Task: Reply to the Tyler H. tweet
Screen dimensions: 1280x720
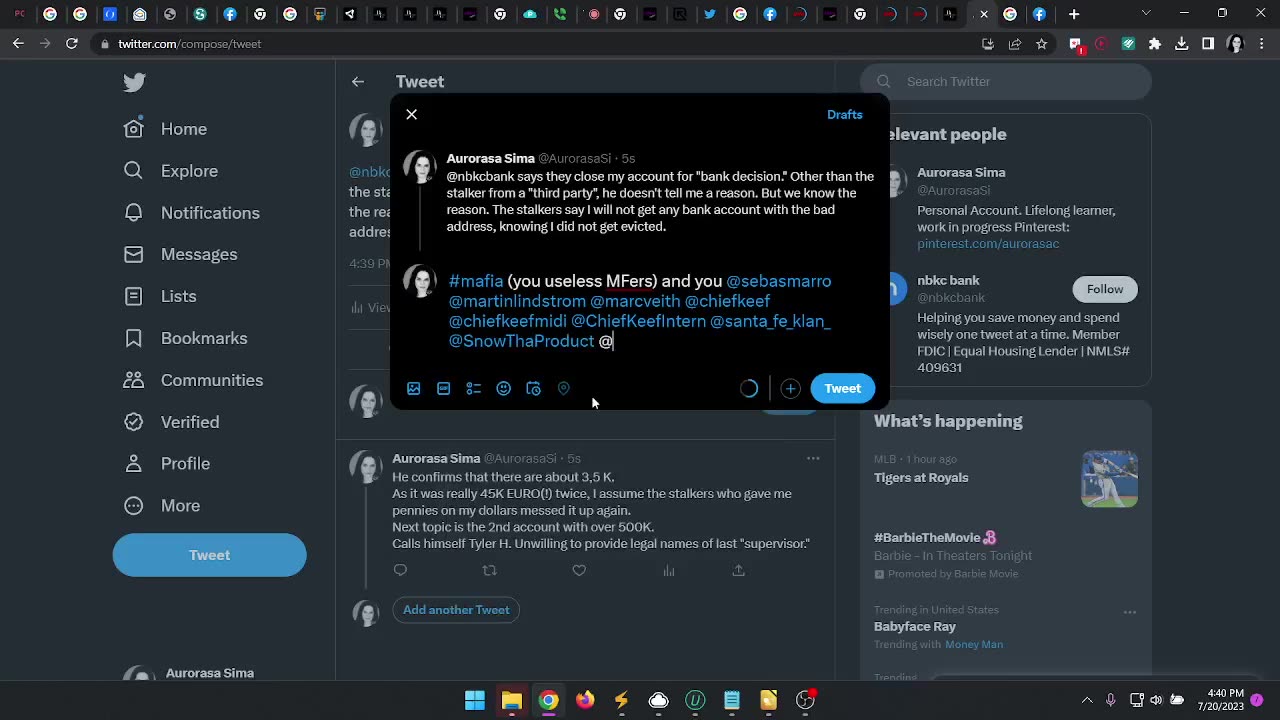Action: click(400, 571)
